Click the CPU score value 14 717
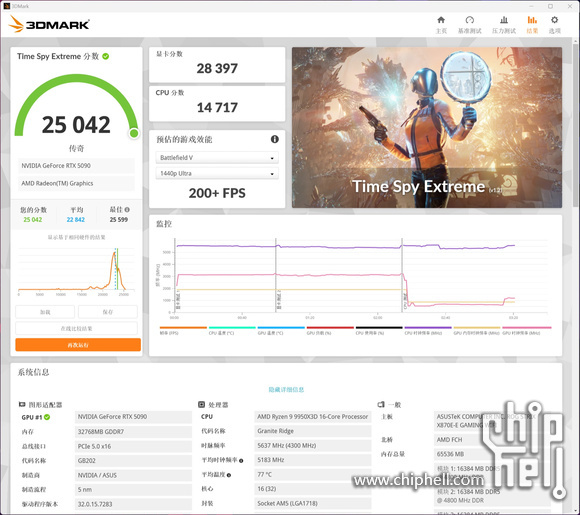 pos(217,108)
